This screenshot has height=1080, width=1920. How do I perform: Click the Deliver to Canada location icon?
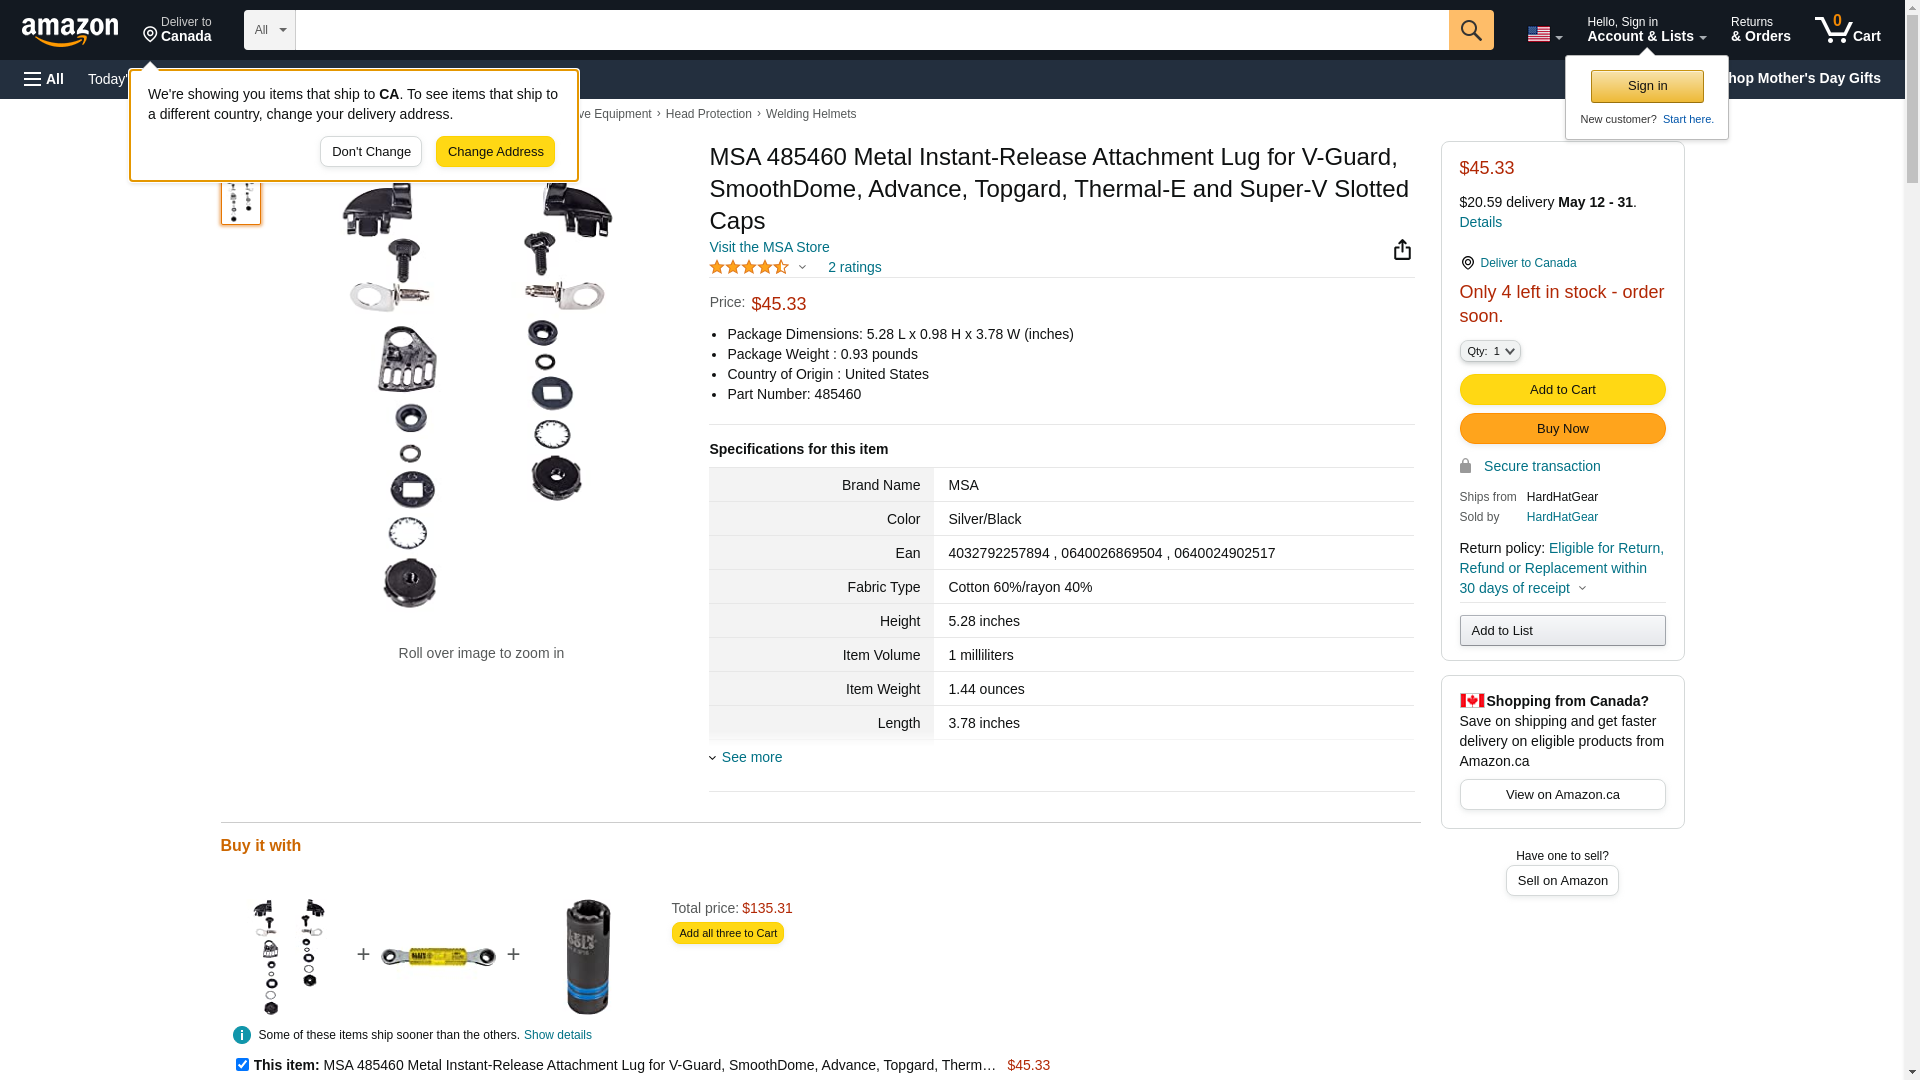(1467, 263)
